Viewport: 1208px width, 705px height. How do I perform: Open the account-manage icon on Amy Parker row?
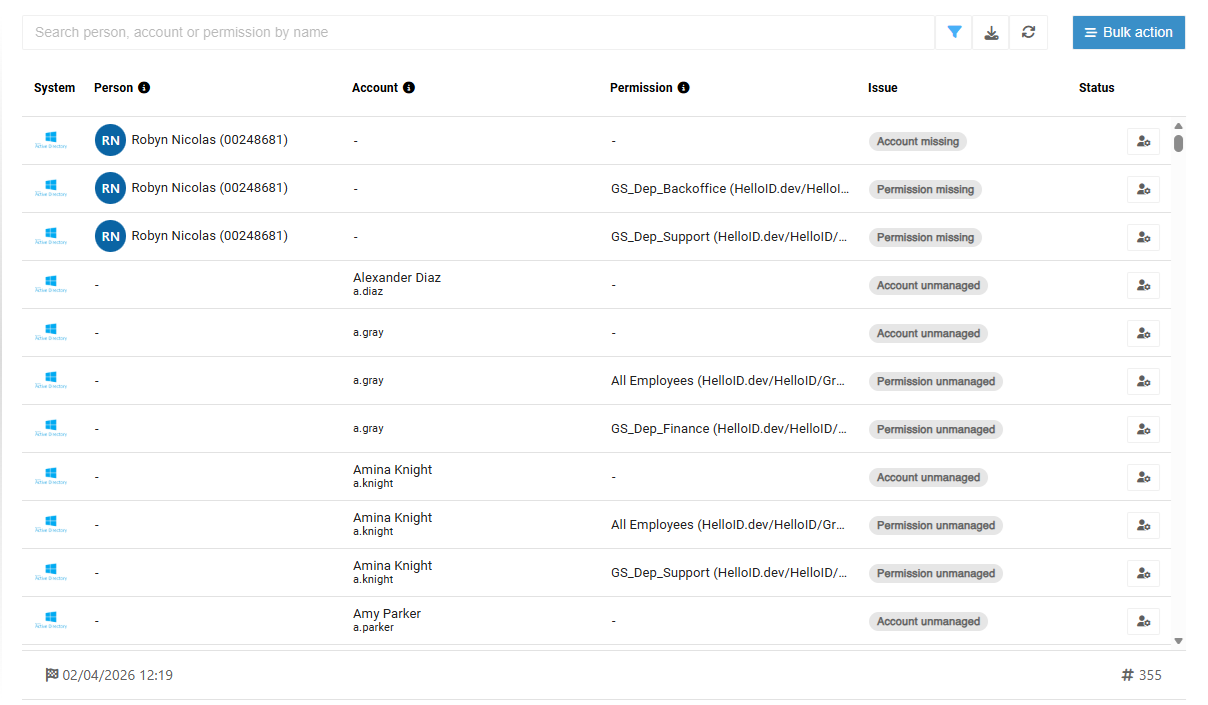click(1143, 621)
